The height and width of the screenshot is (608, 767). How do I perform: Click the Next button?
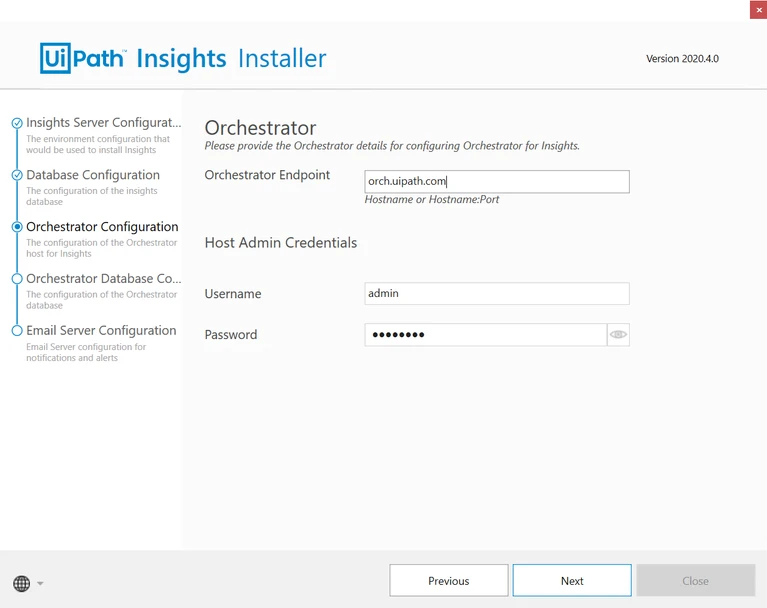point(572,581)
